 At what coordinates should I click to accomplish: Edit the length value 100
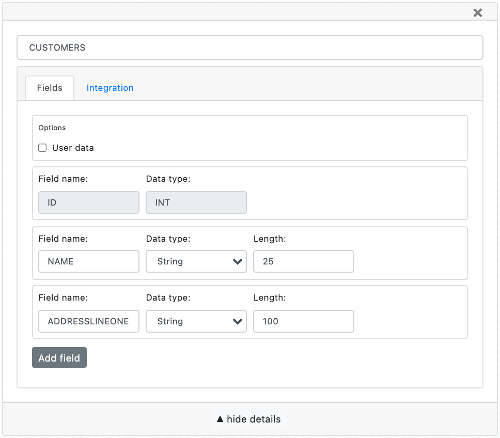303,321
